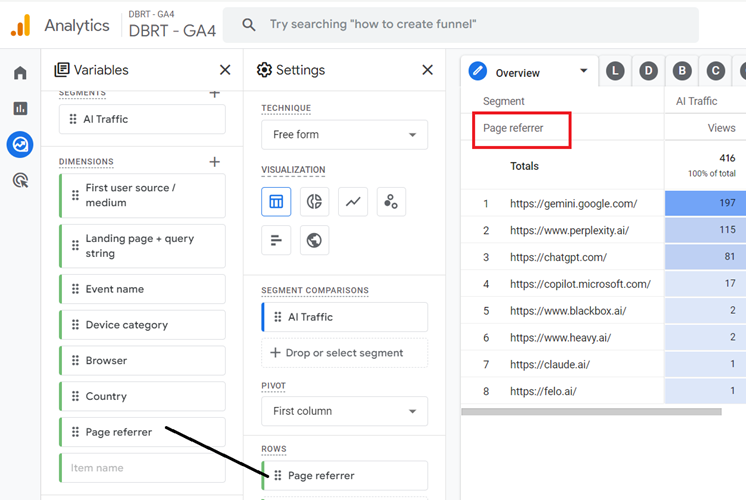Click the Page referrer column header
746x500 pixels.
point(513,128)
